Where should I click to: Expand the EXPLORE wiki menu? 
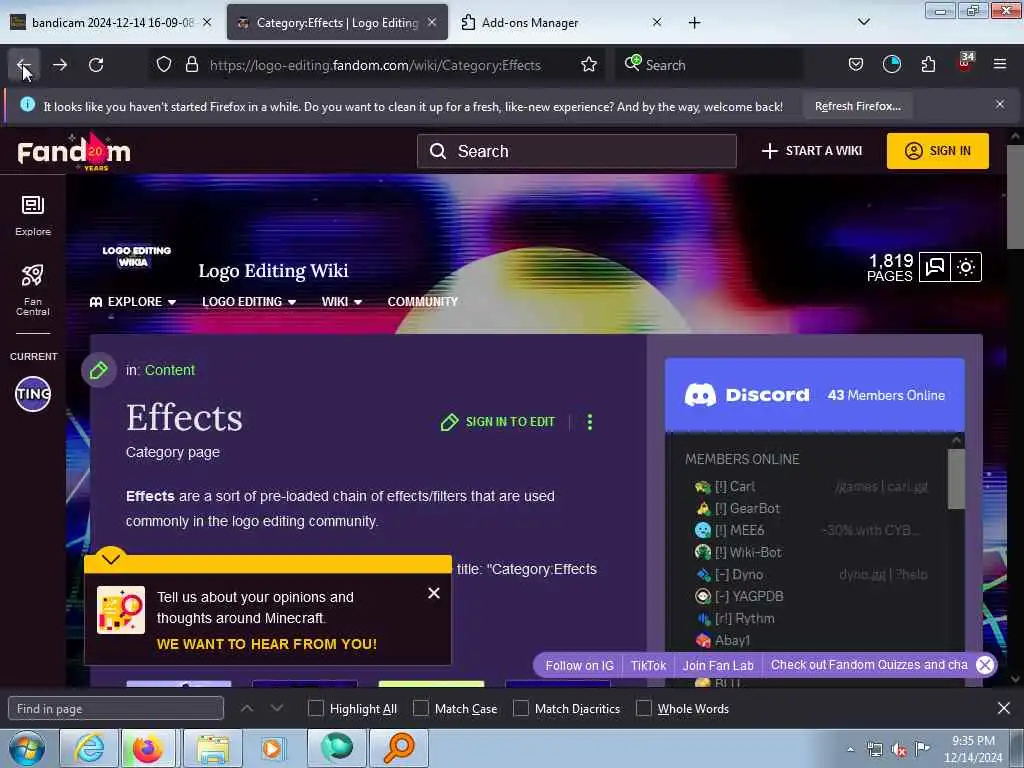133,302
